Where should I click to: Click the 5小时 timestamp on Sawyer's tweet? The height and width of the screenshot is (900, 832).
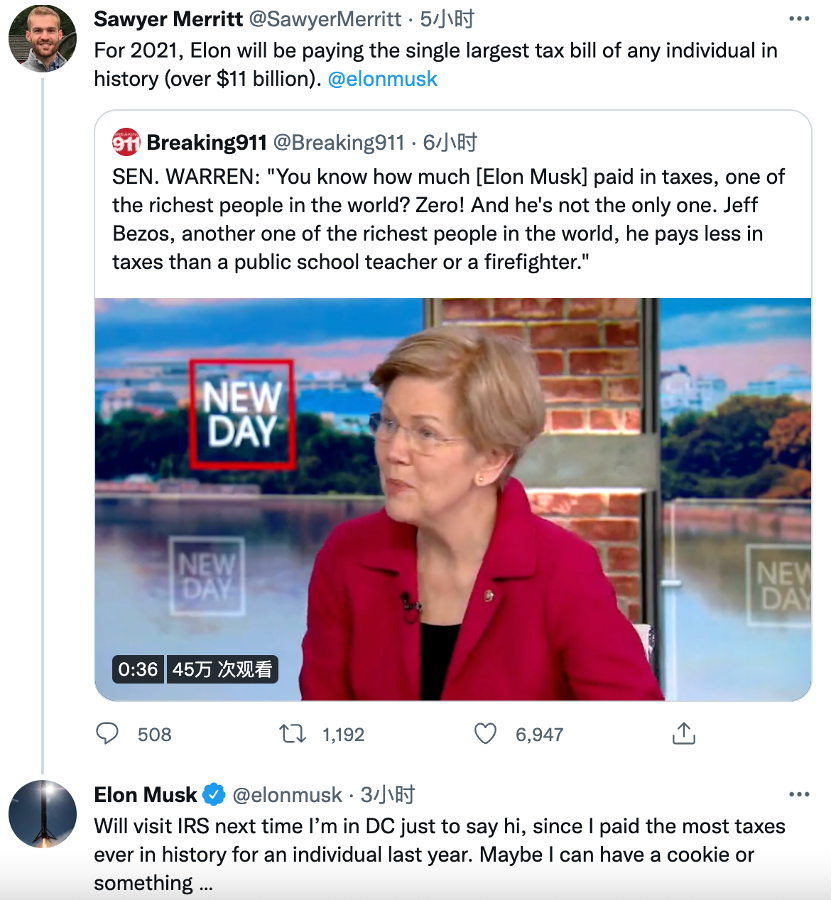446,19
